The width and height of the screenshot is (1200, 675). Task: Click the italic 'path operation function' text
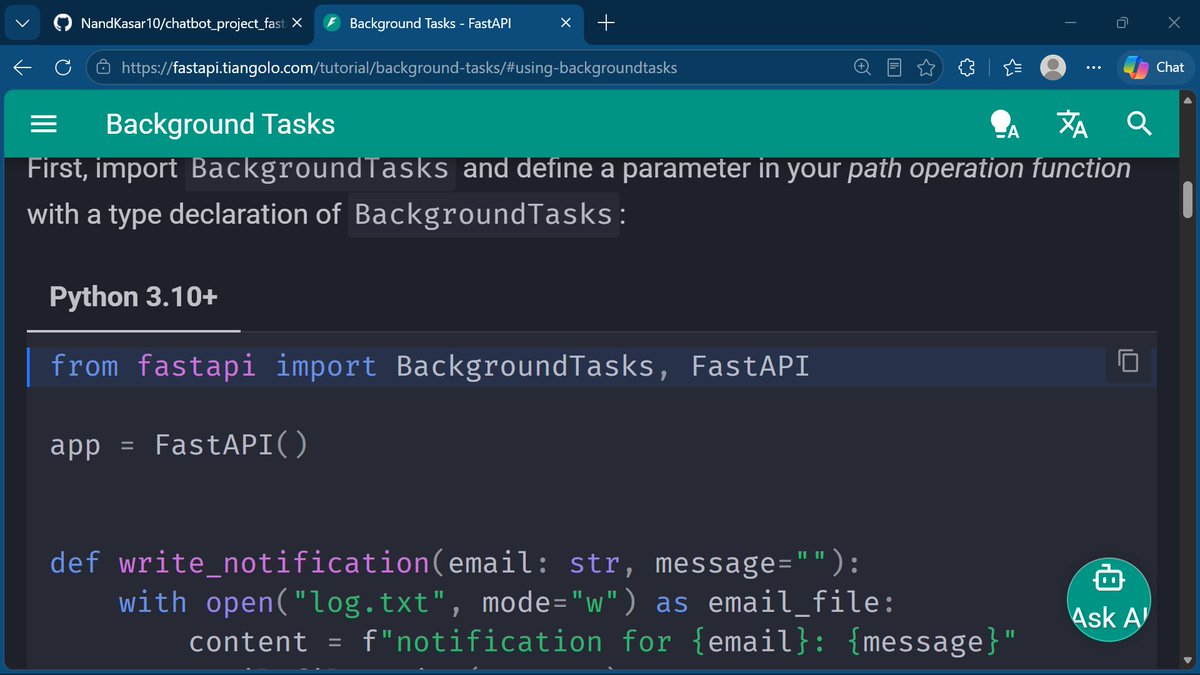click(x=989, y=168)
